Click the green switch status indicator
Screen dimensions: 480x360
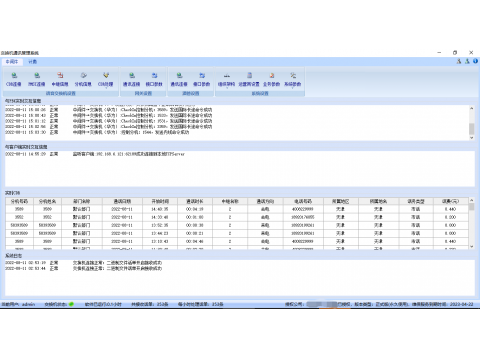click(x=71, y=304)
